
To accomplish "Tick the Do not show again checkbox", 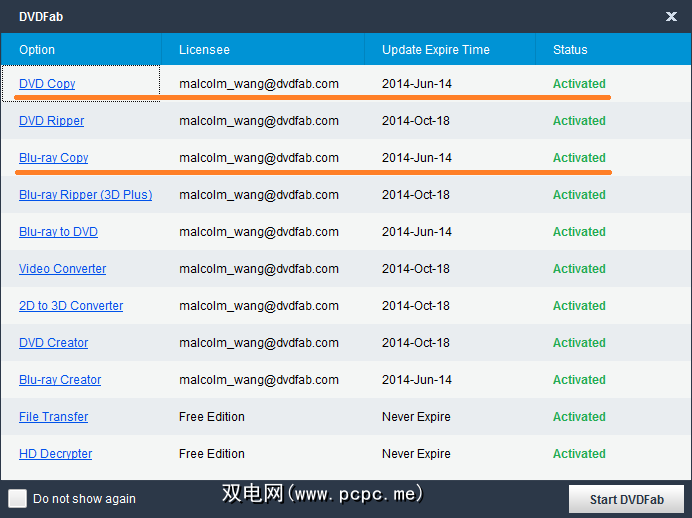I will coord(18,499).
